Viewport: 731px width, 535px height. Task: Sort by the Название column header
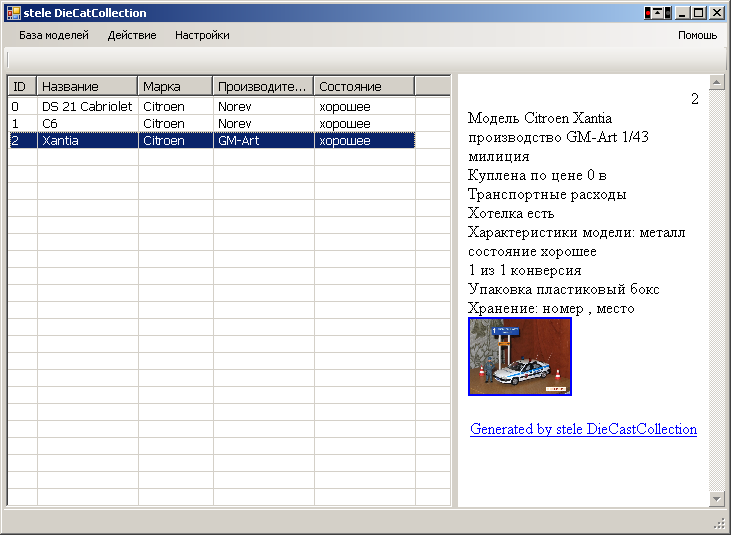coord(87,86)
